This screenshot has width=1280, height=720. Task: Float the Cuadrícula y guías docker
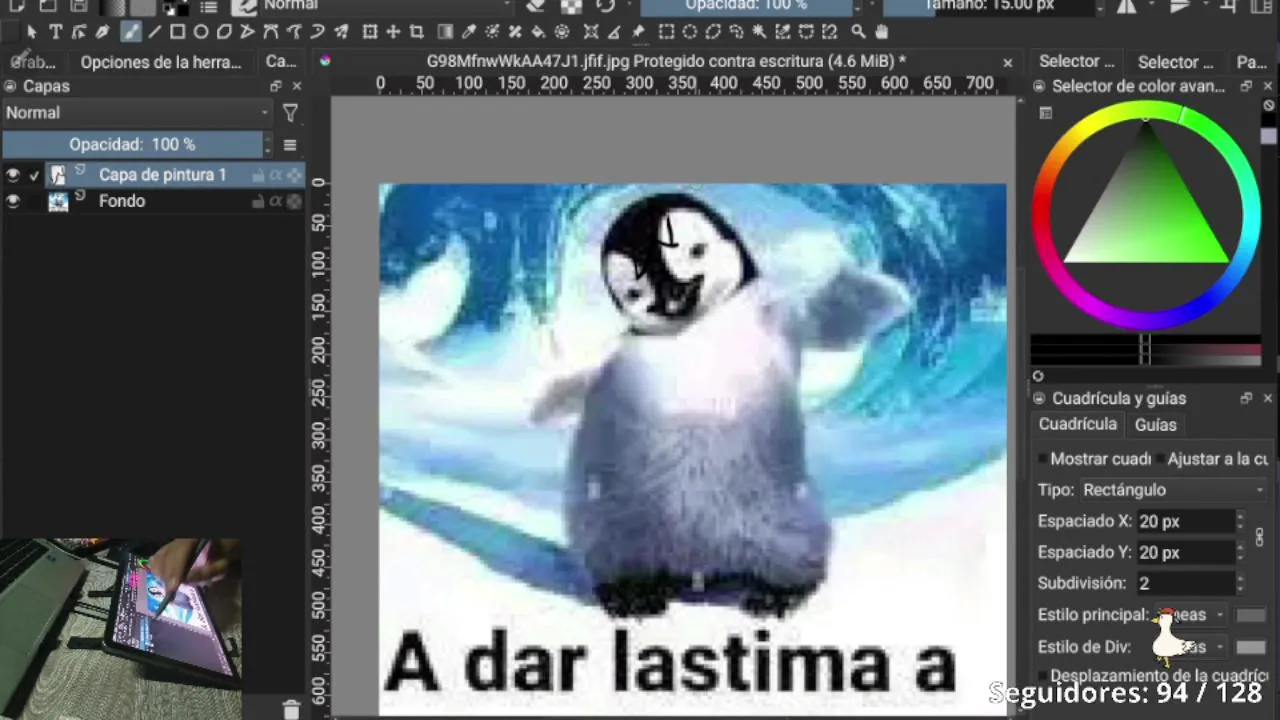1246,398
